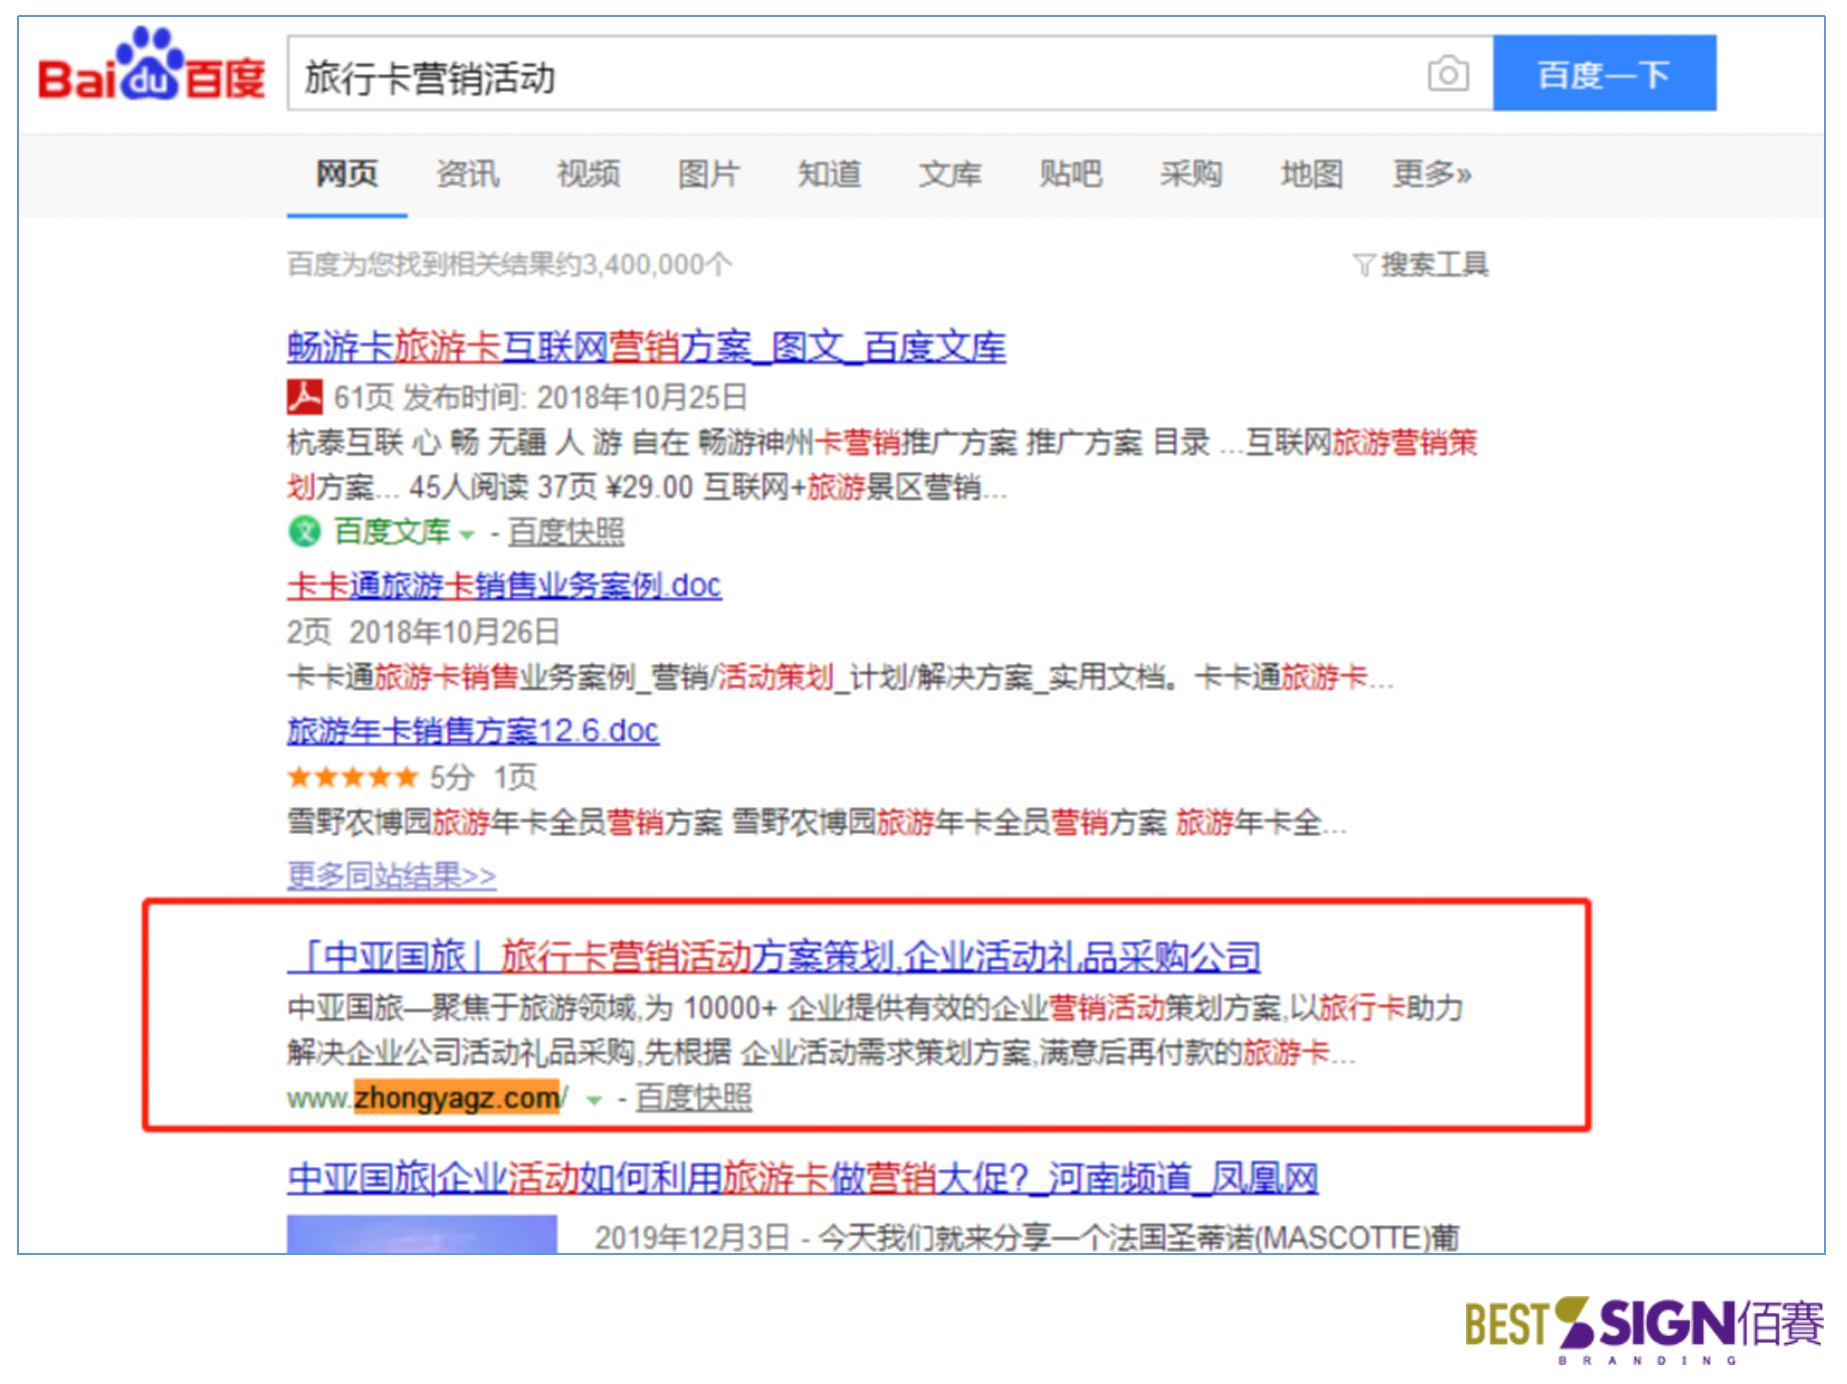The image size is (1847, 1384).
Task: Expand the 百度文库 source dropdown arrow
Action: coord(466,535)
